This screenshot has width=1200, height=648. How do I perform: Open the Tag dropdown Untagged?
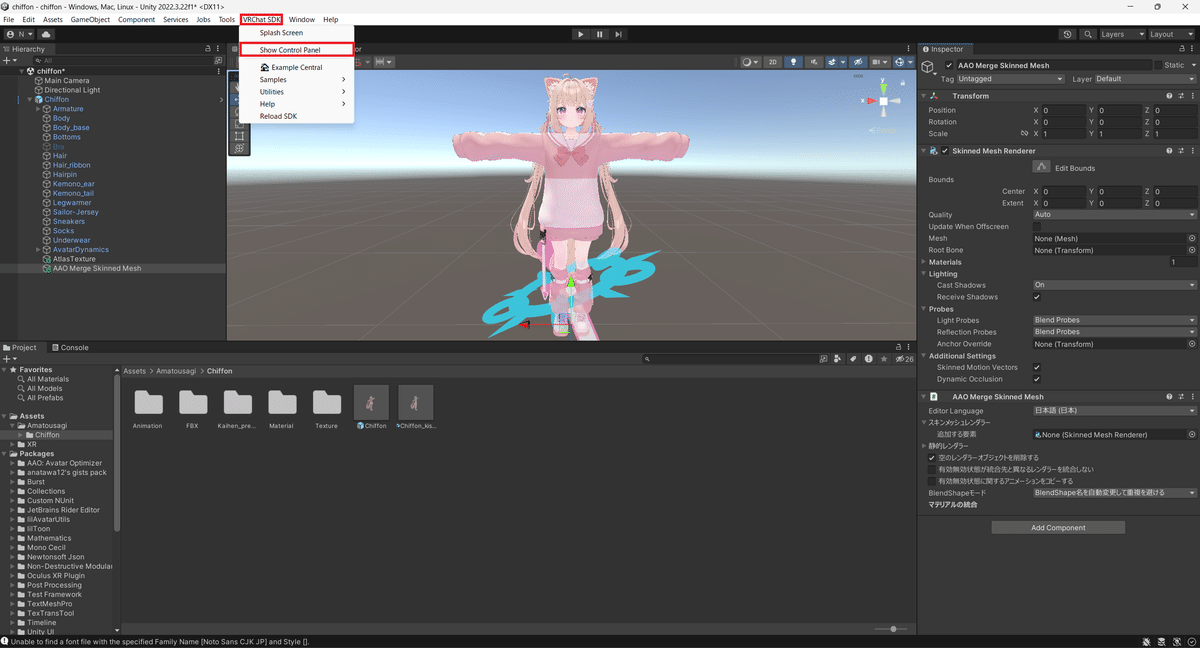pyautogui.click(x=1011, y=79)
